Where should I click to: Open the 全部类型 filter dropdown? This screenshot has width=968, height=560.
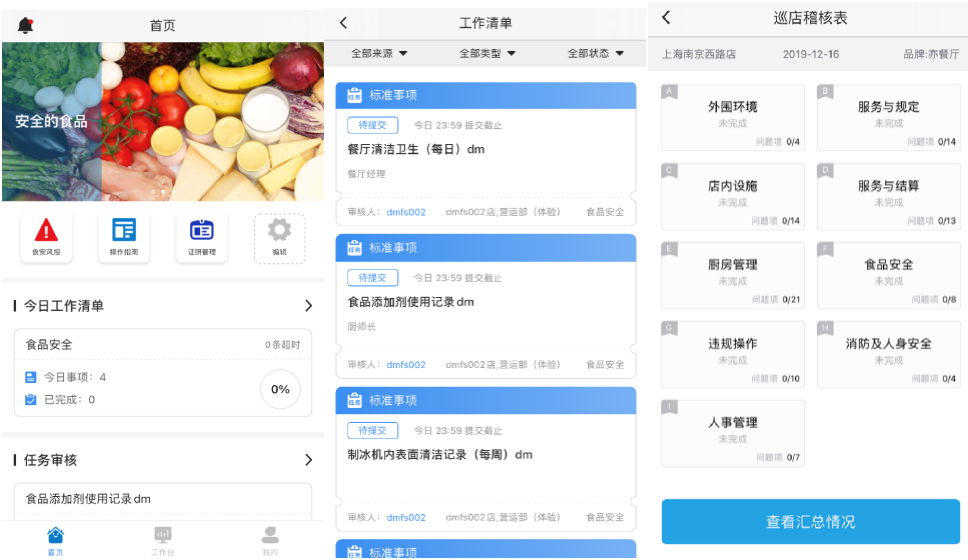point(487,54)
